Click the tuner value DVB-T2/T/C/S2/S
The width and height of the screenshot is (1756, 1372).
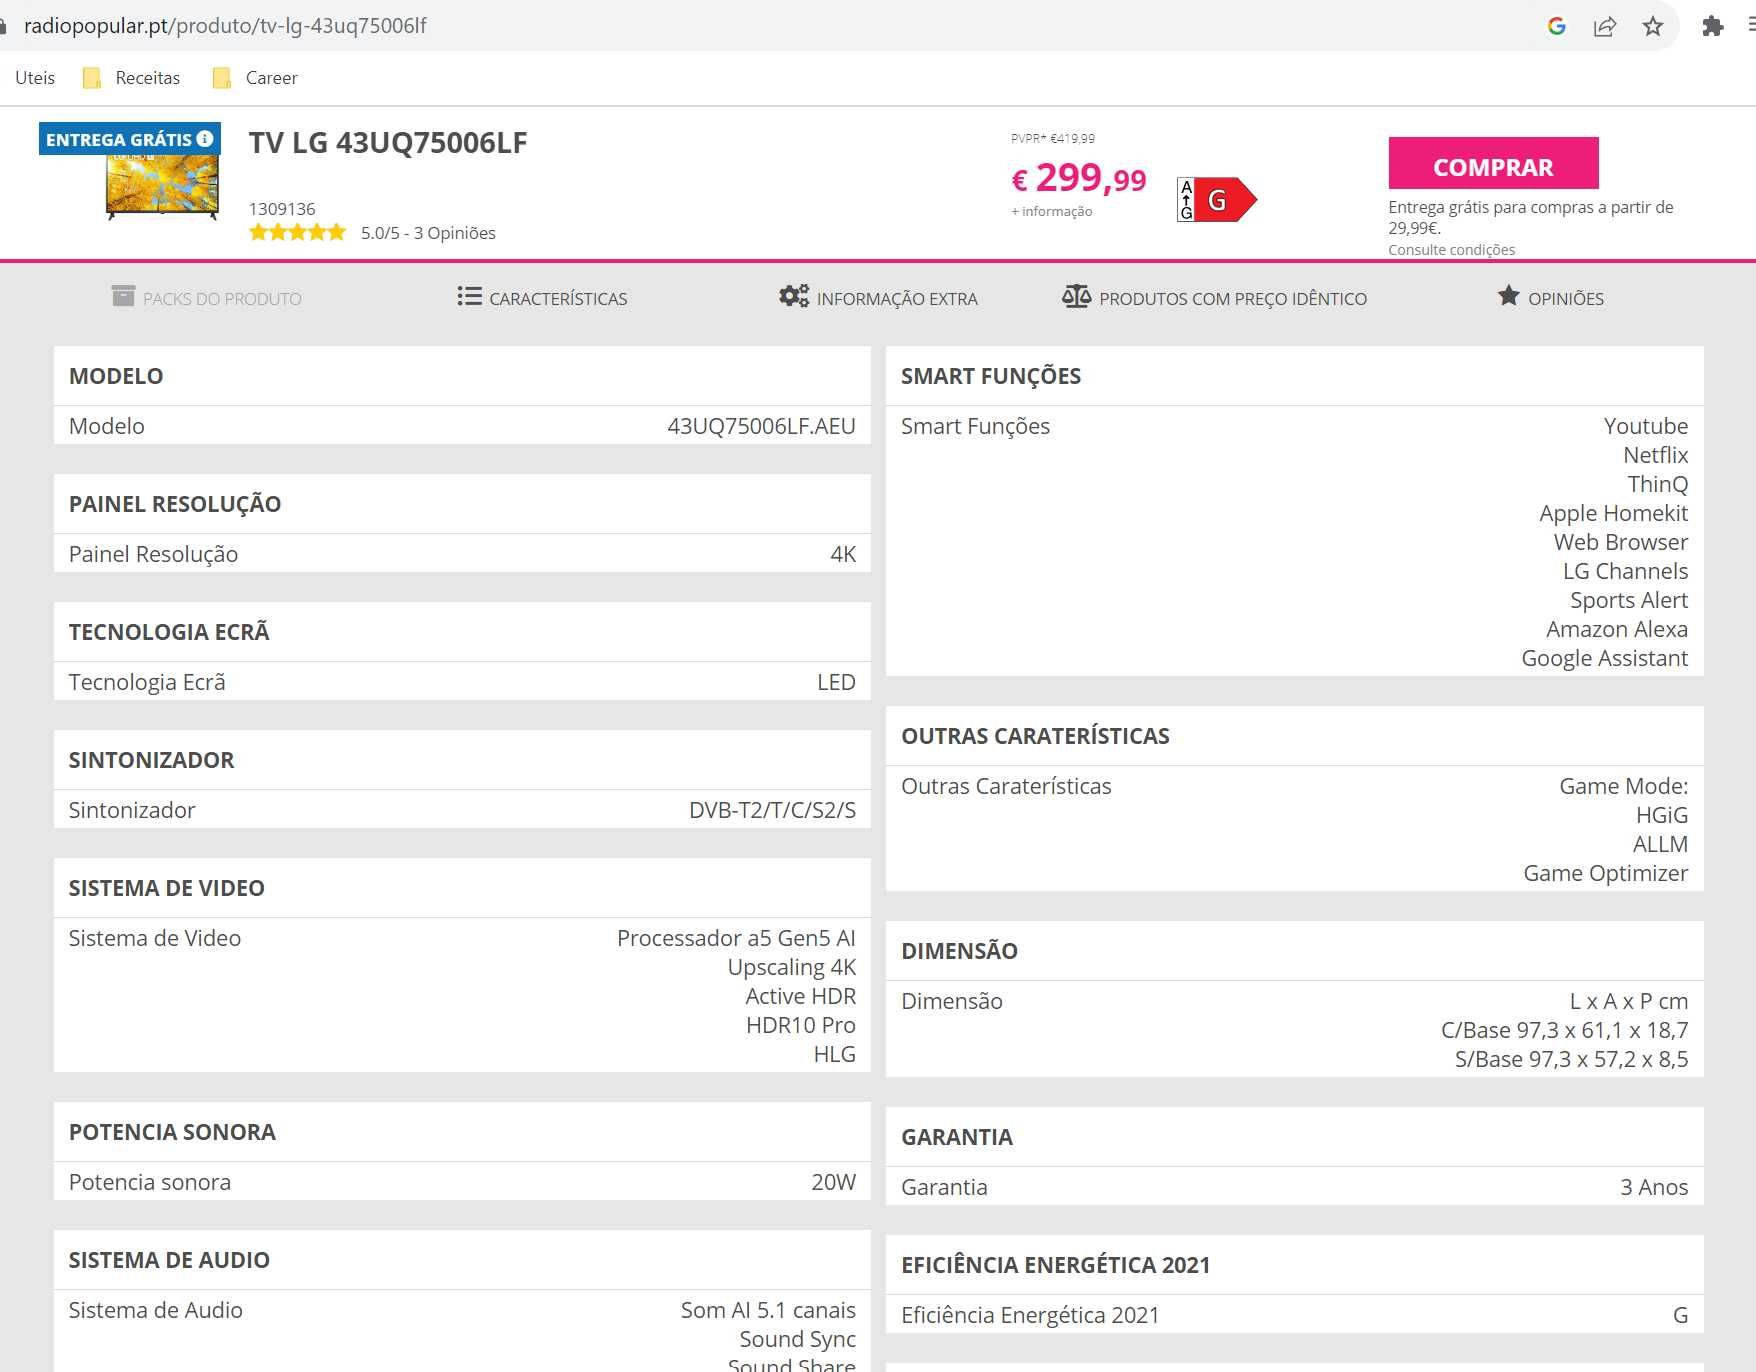coord(772,810)
